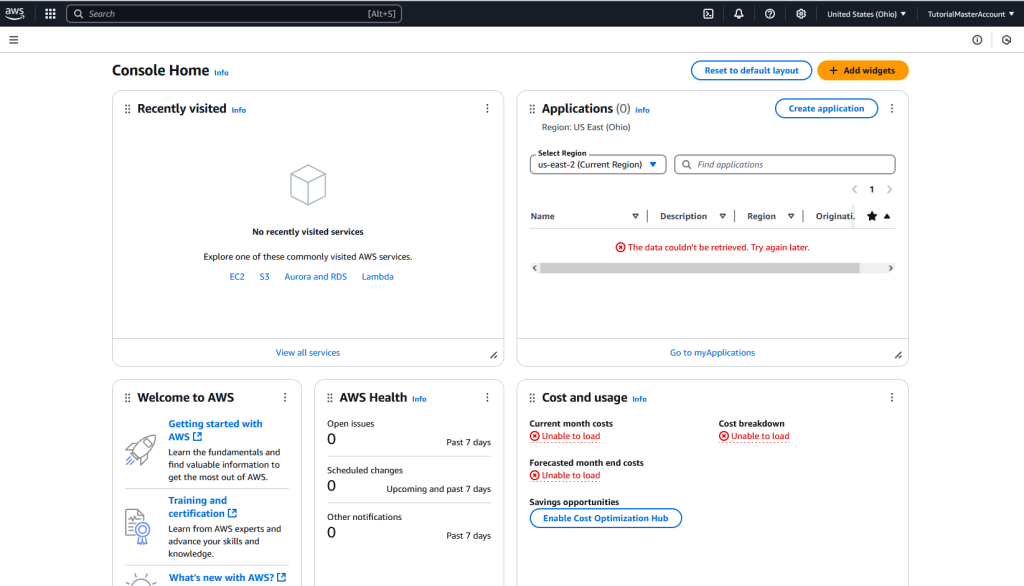Click the rocket icon in Welcome widget
The height and width of the screenshot is (586, 1024).
pos(140,449)
